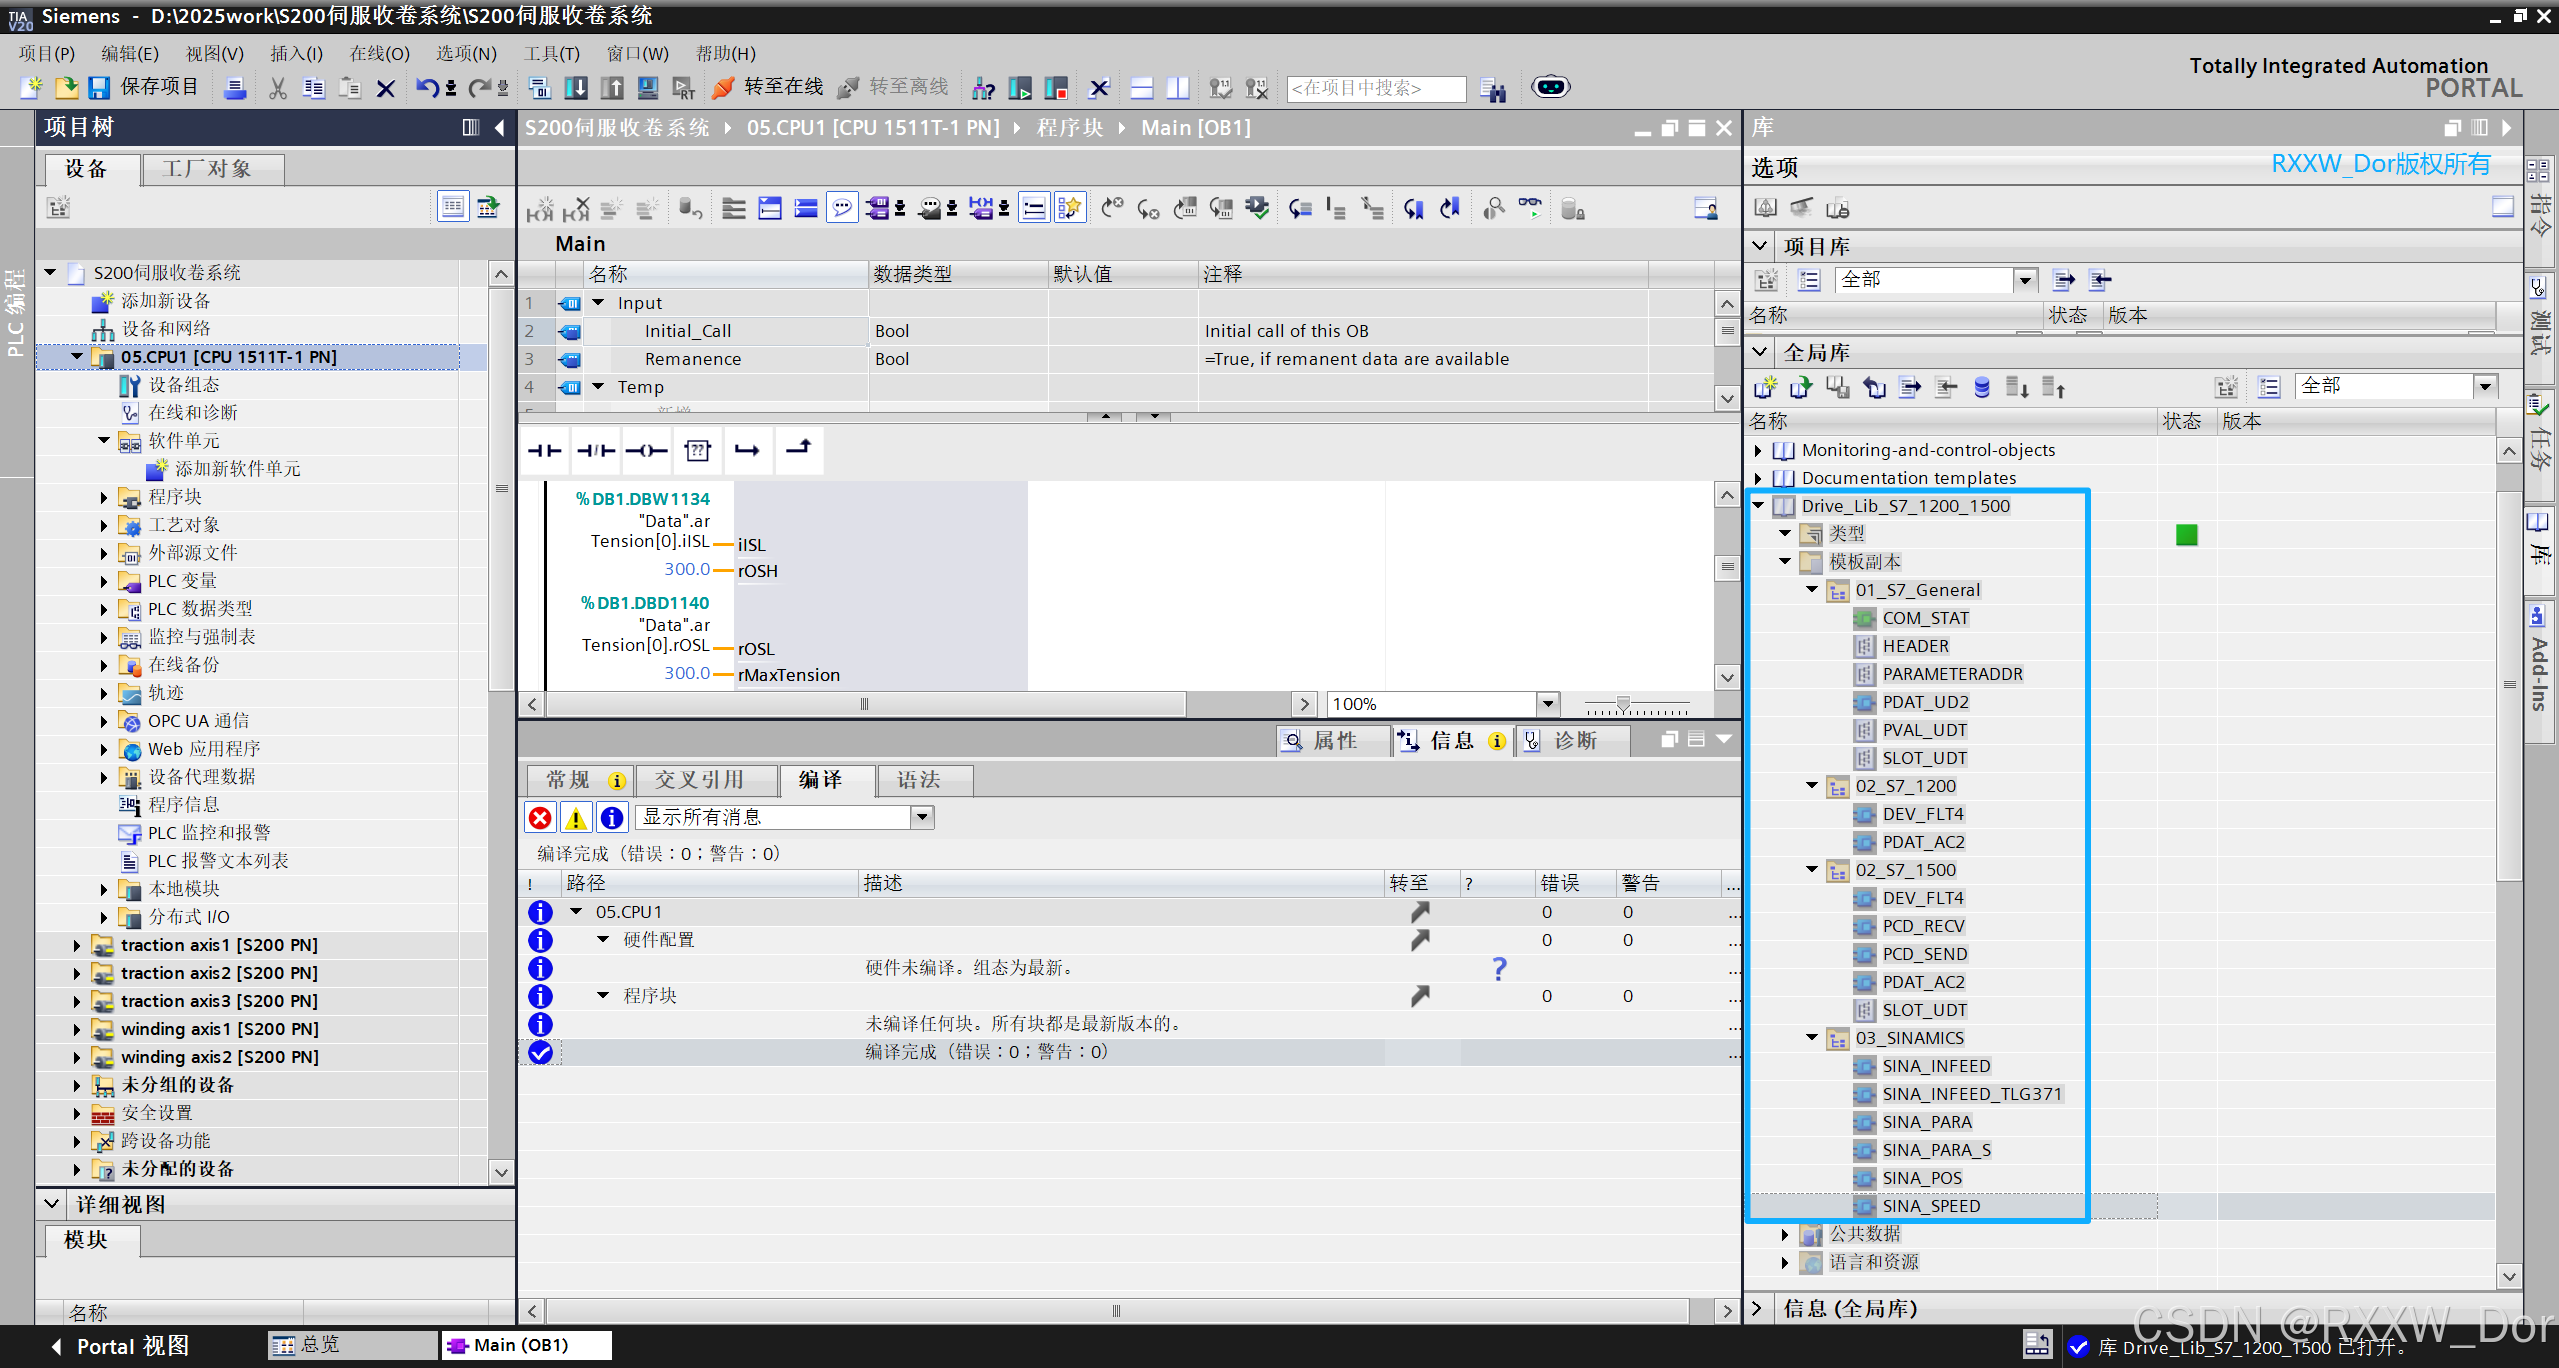
Task: Toggle the info messages filter button
Action: (612, 818)
